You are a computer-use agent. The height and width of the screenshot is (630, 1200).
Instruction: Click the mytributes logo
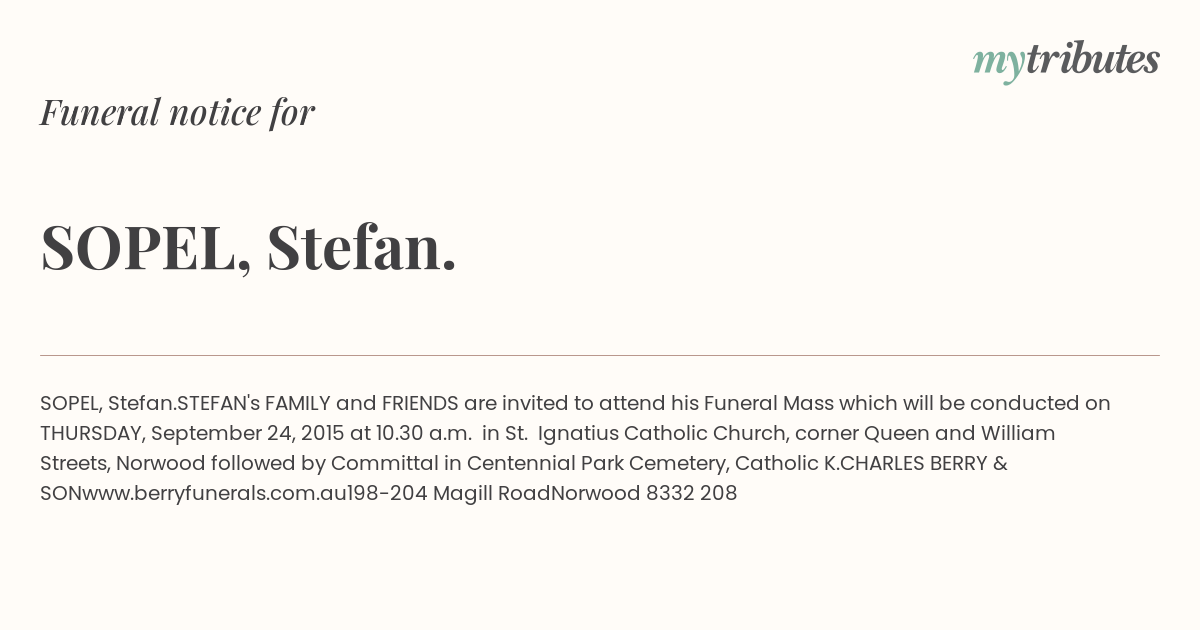click(x=1066, y=61)
